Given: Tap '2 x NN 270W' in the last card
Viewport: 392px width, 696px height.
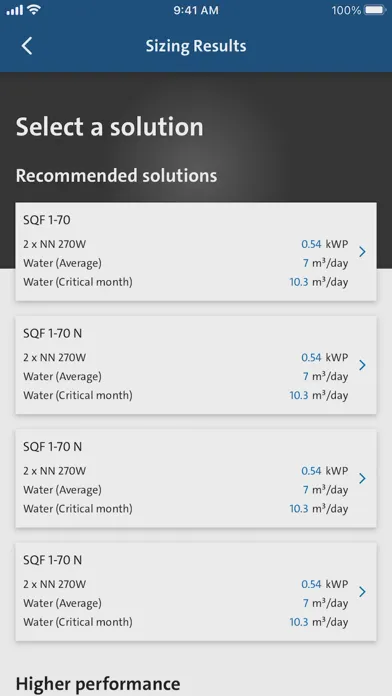Looking at the screenshot, I should pyautogui.click(x=54, y=584).
